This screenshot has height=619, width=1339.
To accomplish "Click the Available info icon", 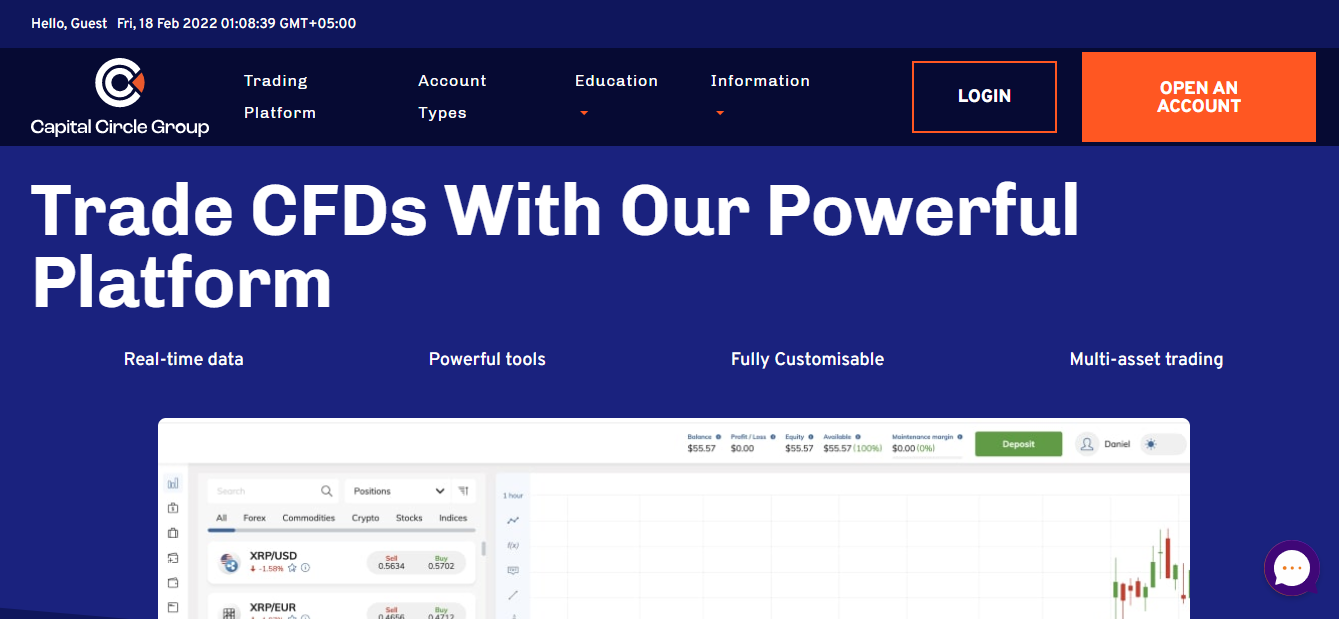I will click(858, 437).
